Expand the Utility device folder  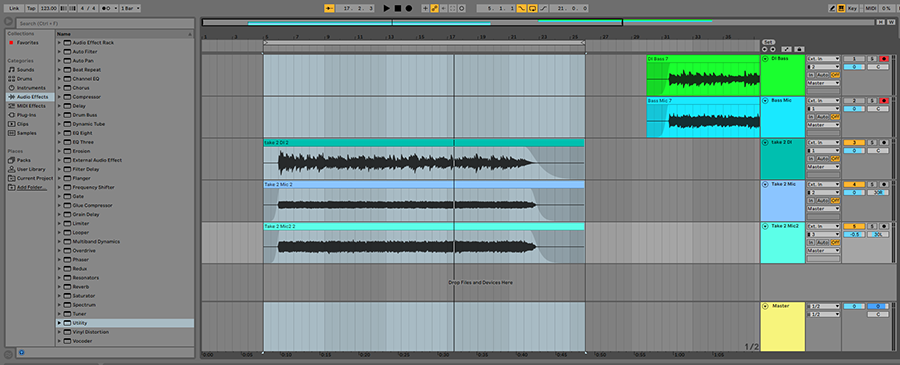59,323
